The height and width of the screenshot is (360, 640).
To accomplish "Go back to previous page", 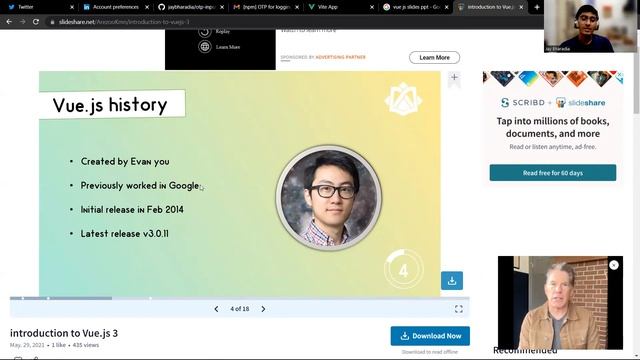I will pyautogui.click(x=9, y=22).
